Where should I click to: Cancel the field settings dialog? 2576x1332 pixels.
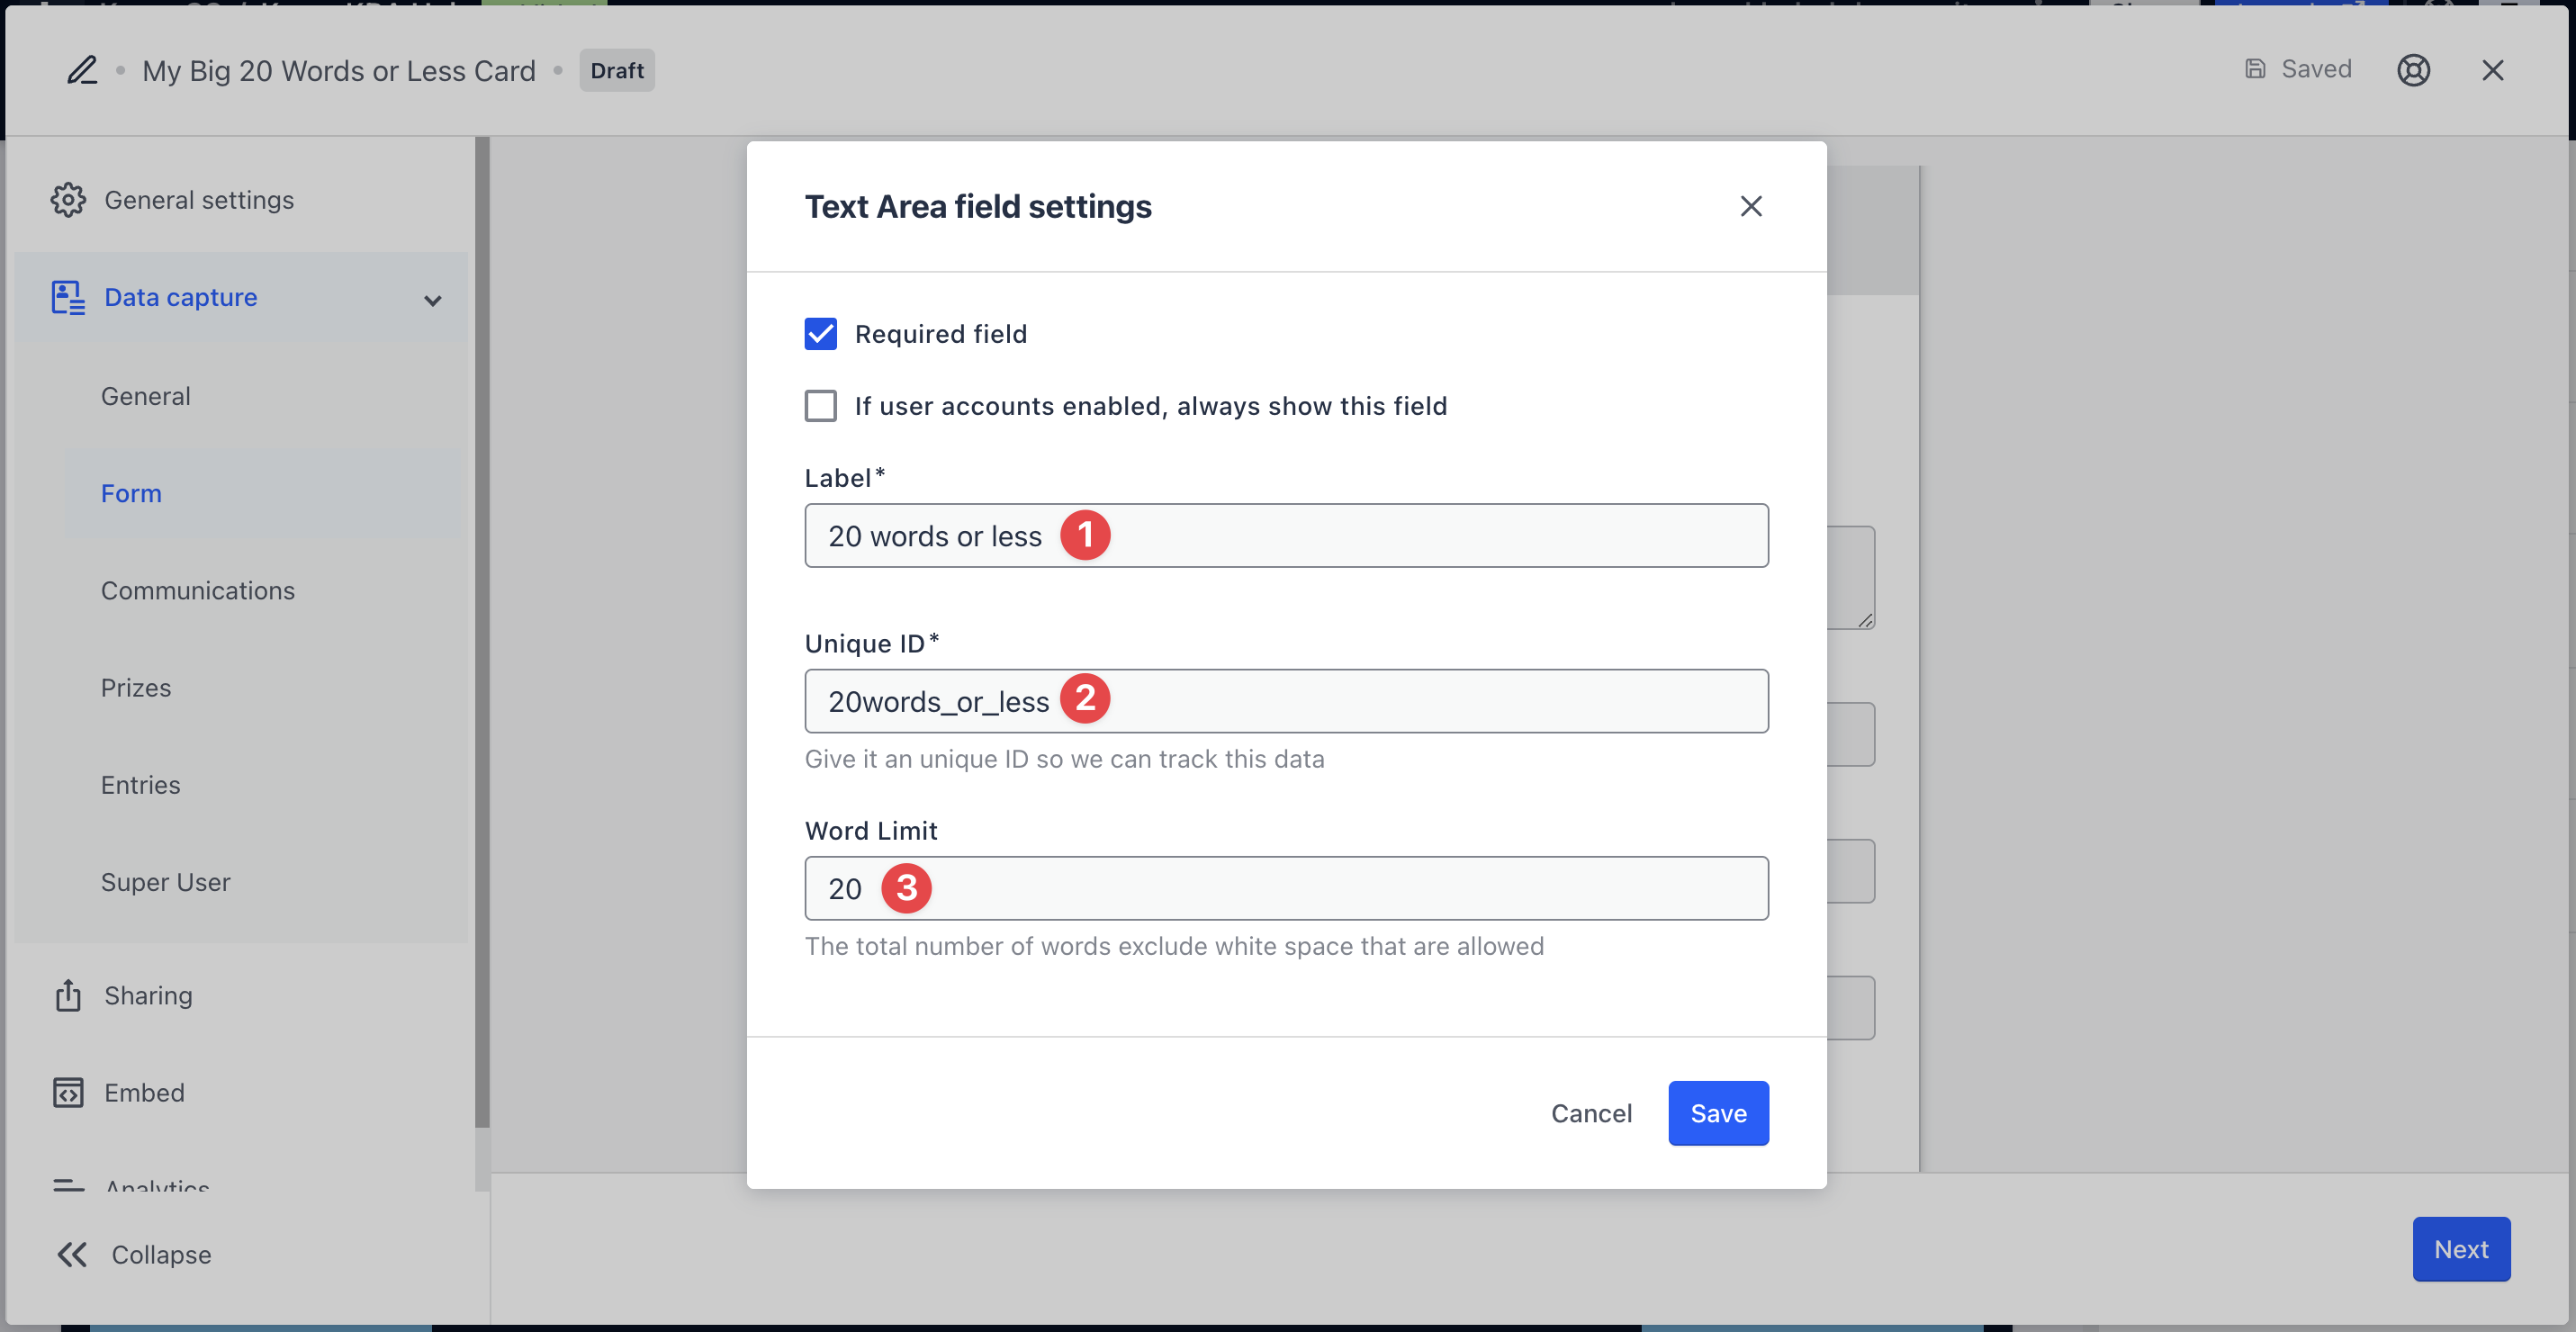point(1590,1113)
